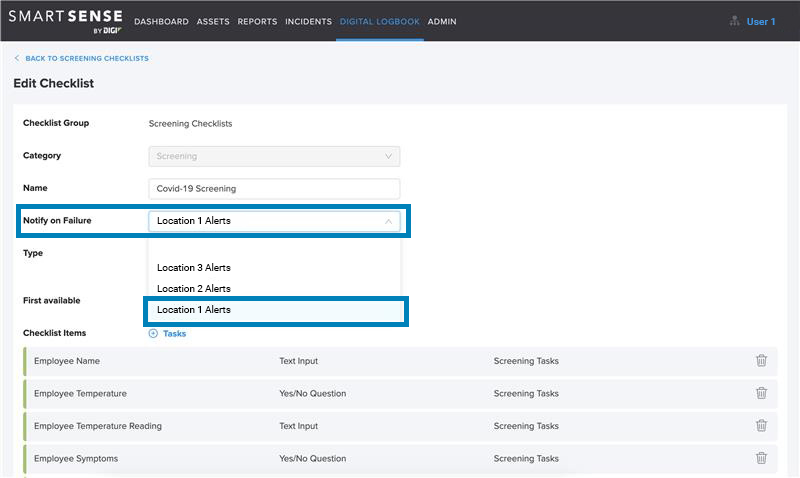Click Yes/No Question type of Employee Symptoms

pyautogui.click(x=312, y=458)
